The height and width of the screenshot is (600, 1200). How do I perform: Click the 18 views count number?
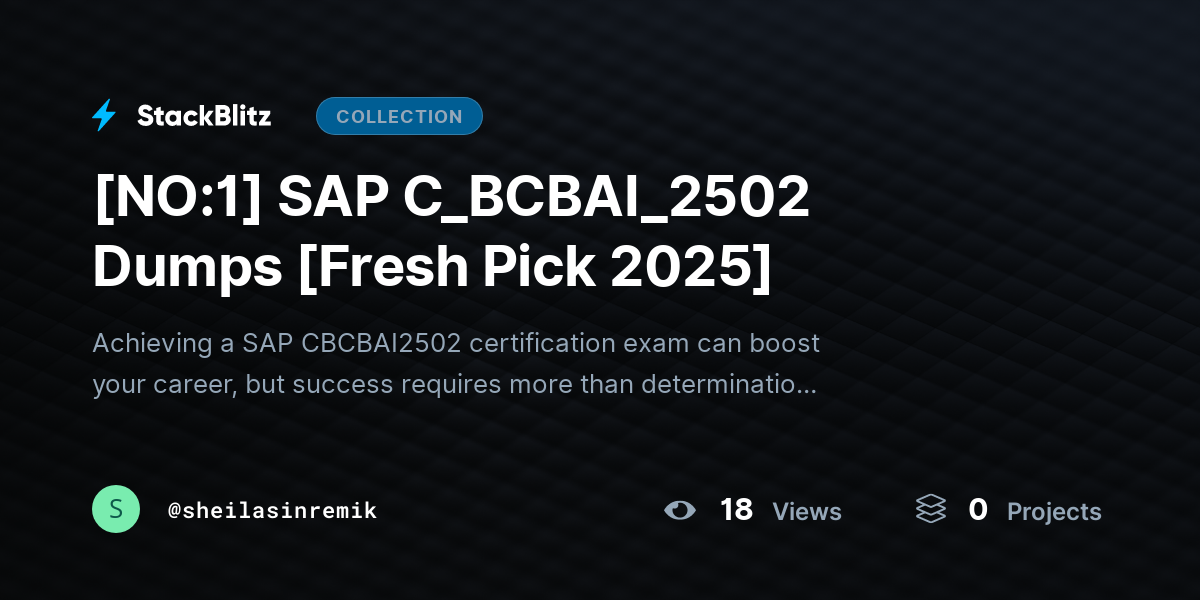point(736,510)
